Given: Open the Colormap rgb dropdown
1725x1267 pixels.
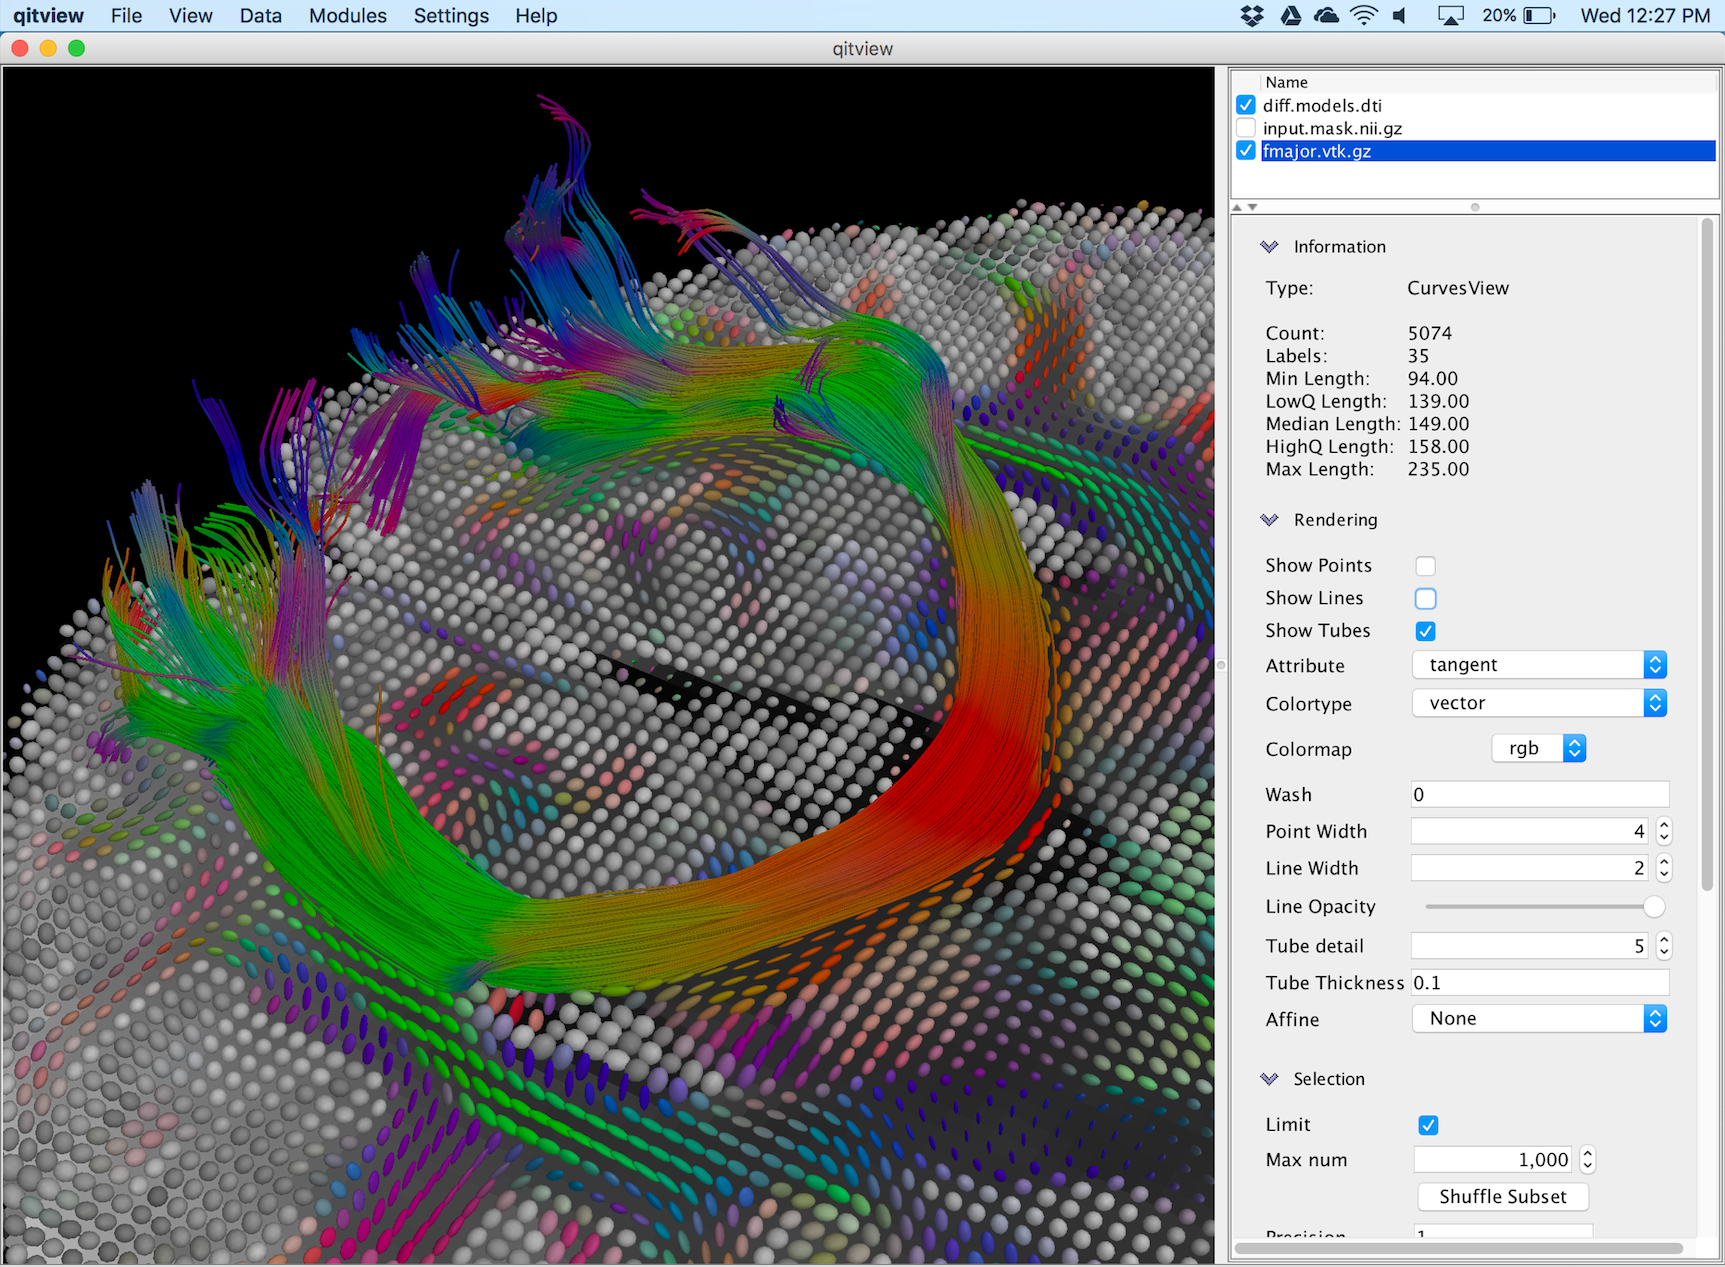Looking at the screenshot, I should coord(1539,749).
